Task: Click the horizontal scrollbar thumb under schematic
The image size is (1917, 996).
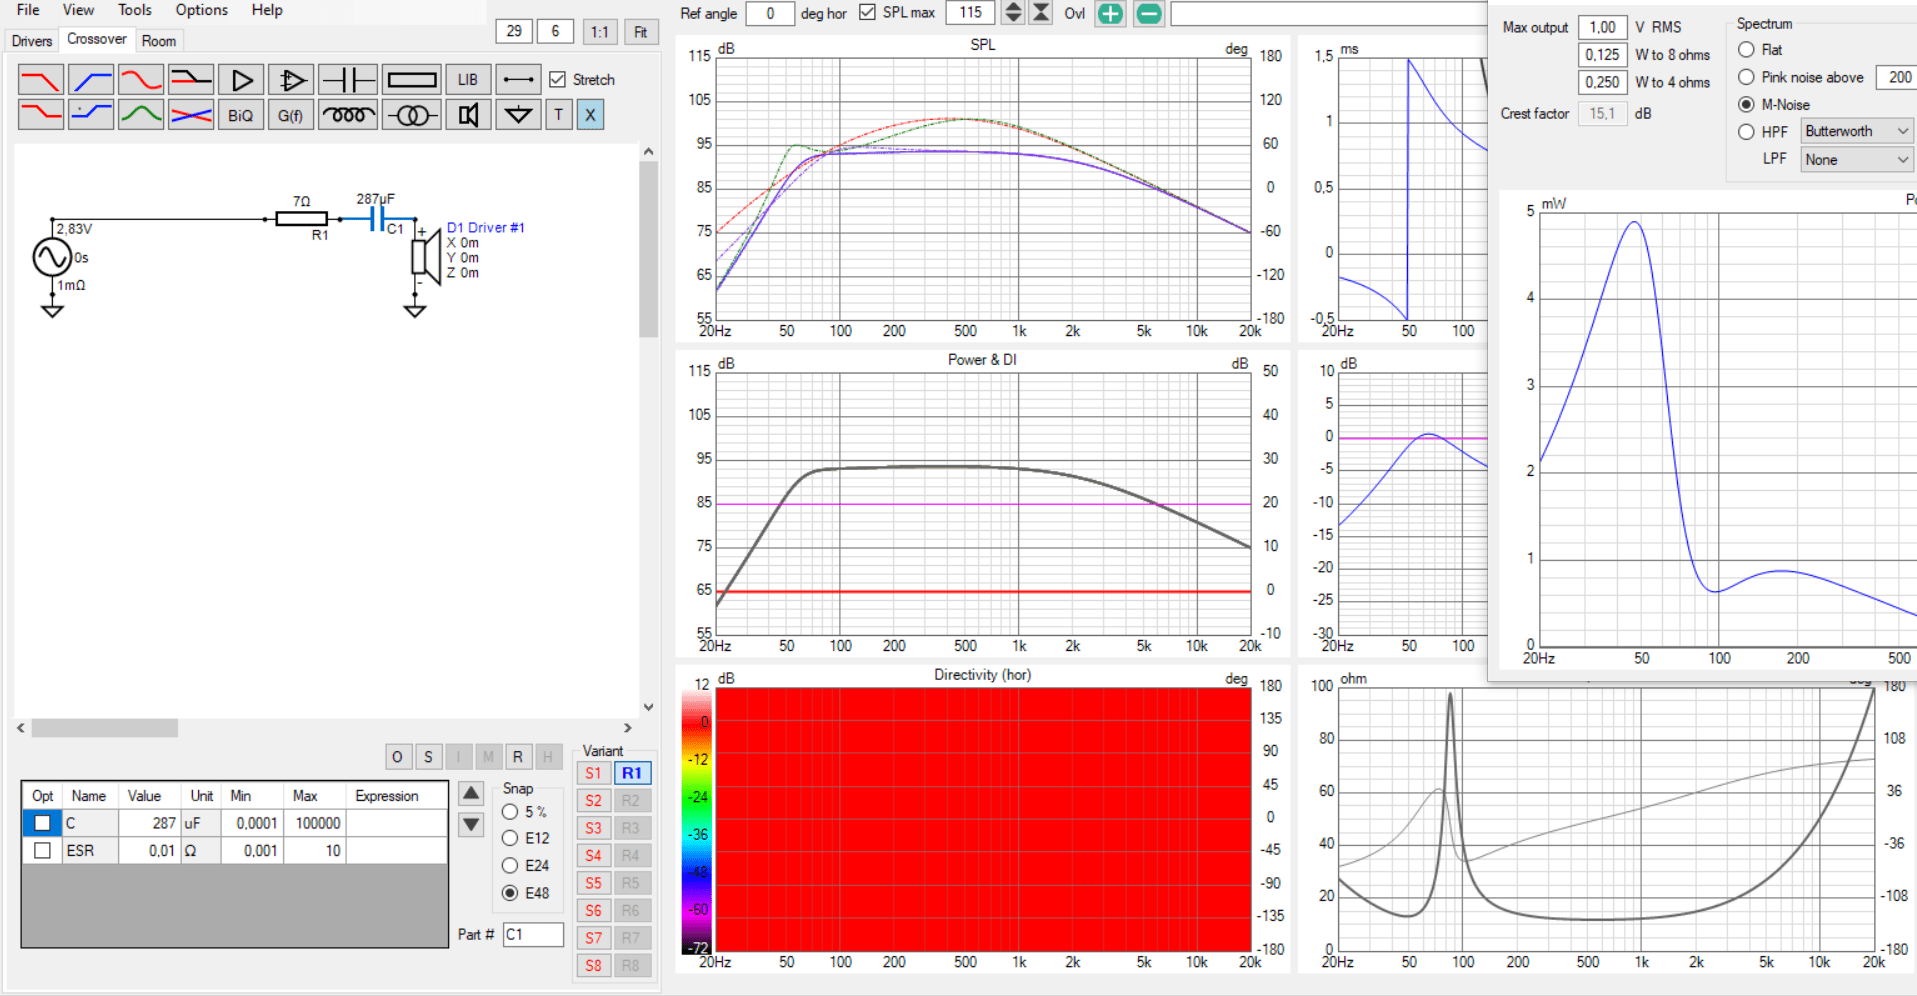Action: coord(105,728)
